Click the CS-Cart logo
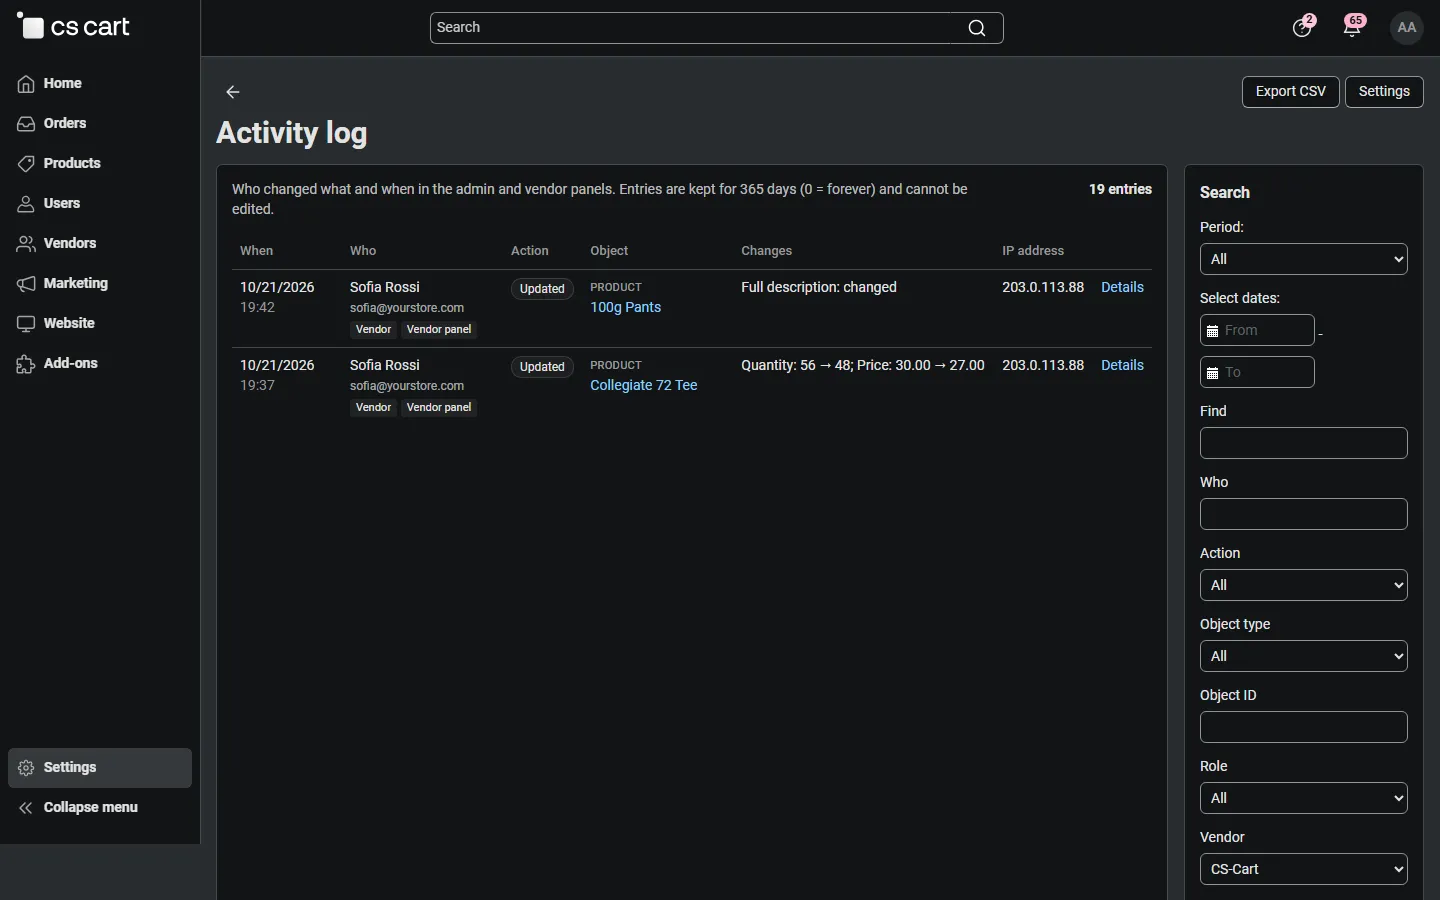 (74, 27)
